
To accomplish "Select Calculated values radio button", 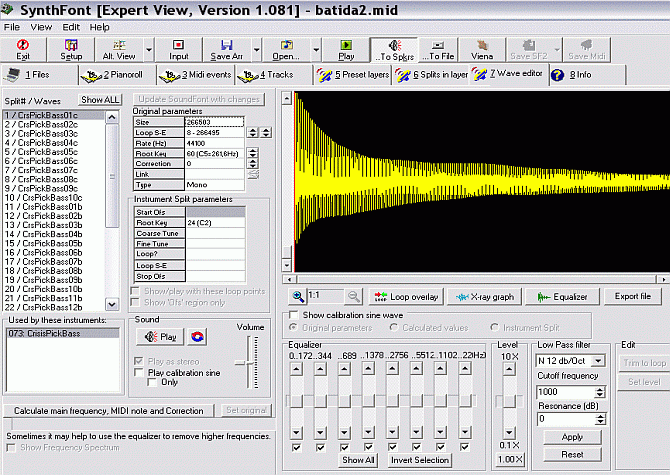I will click(394, 328).
